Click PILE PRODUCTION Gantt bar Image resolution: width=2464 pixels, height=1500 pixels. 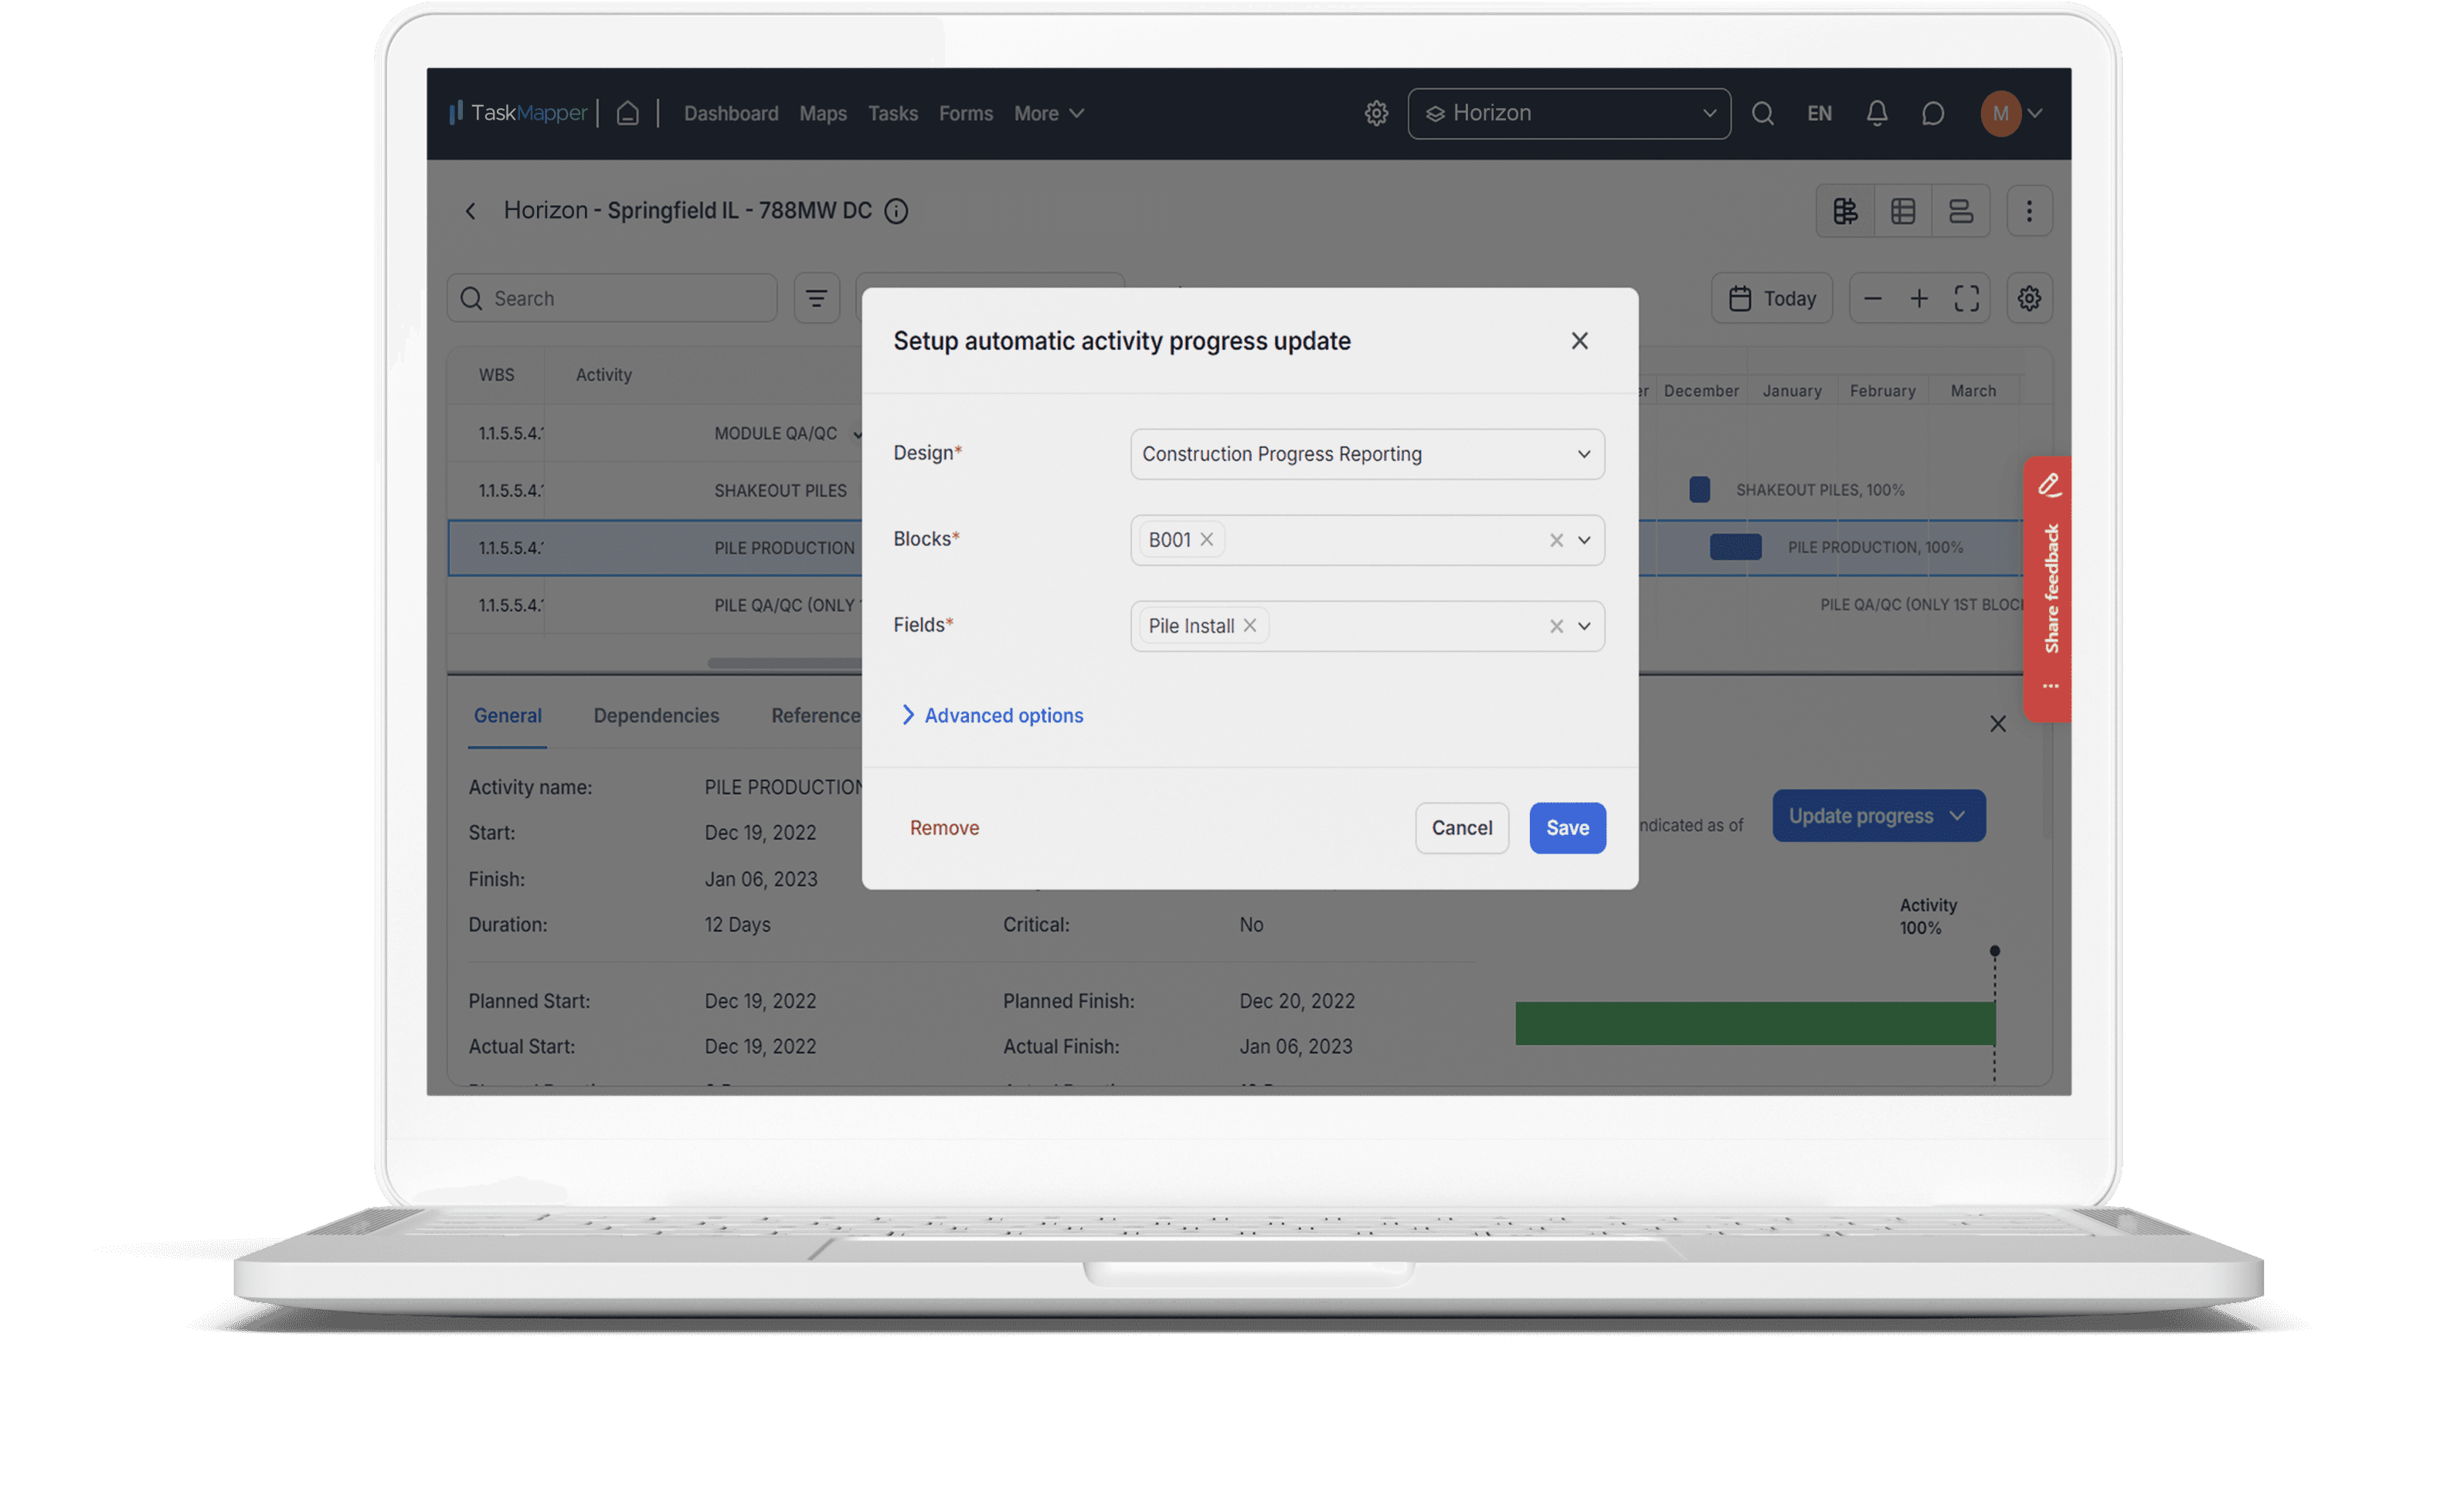pos(1735,547)
